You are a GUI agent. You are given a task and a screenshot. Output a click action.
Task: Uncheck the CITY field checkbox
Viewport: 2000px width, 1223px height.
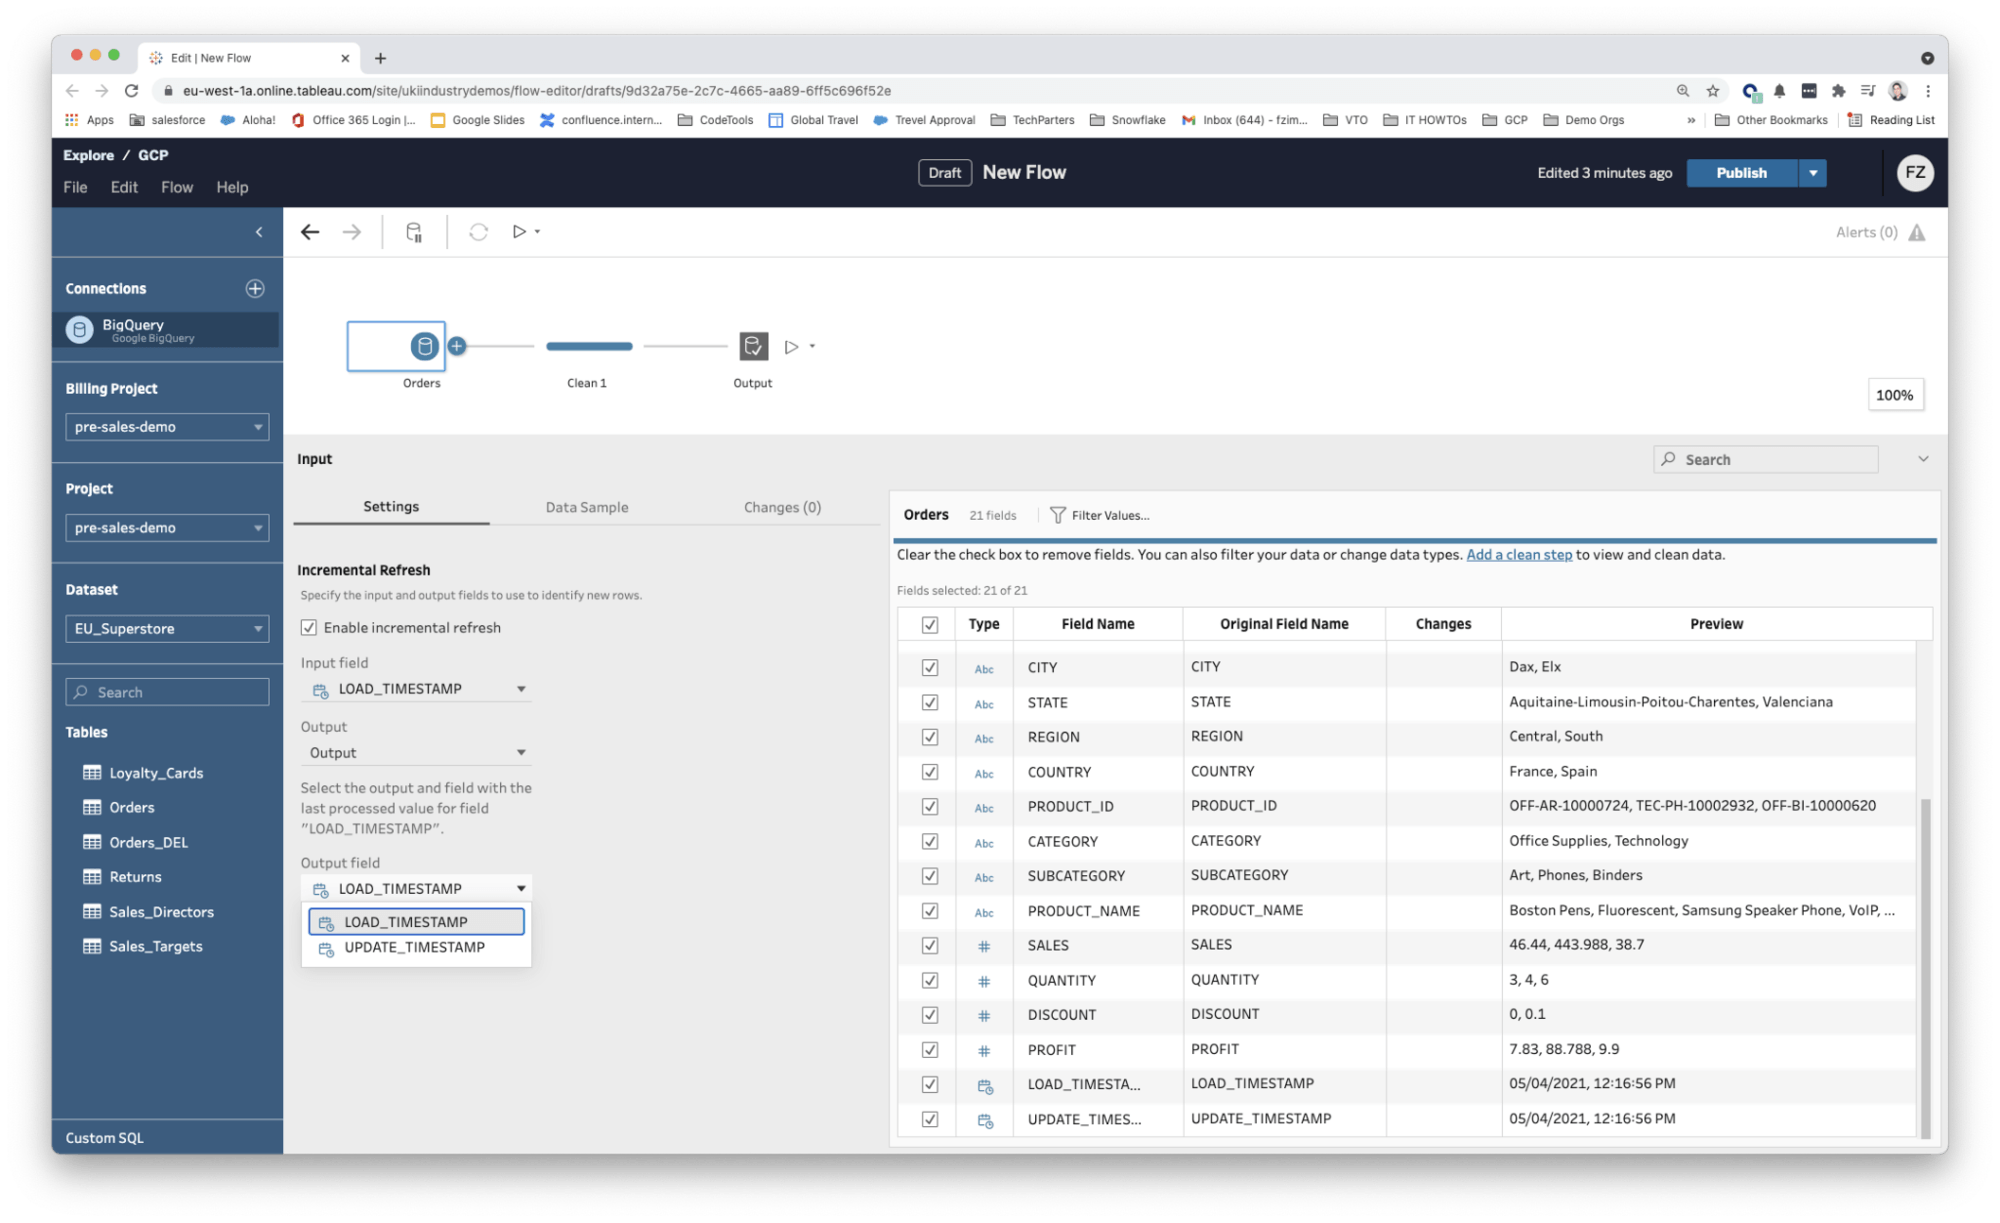coord(929,667)
